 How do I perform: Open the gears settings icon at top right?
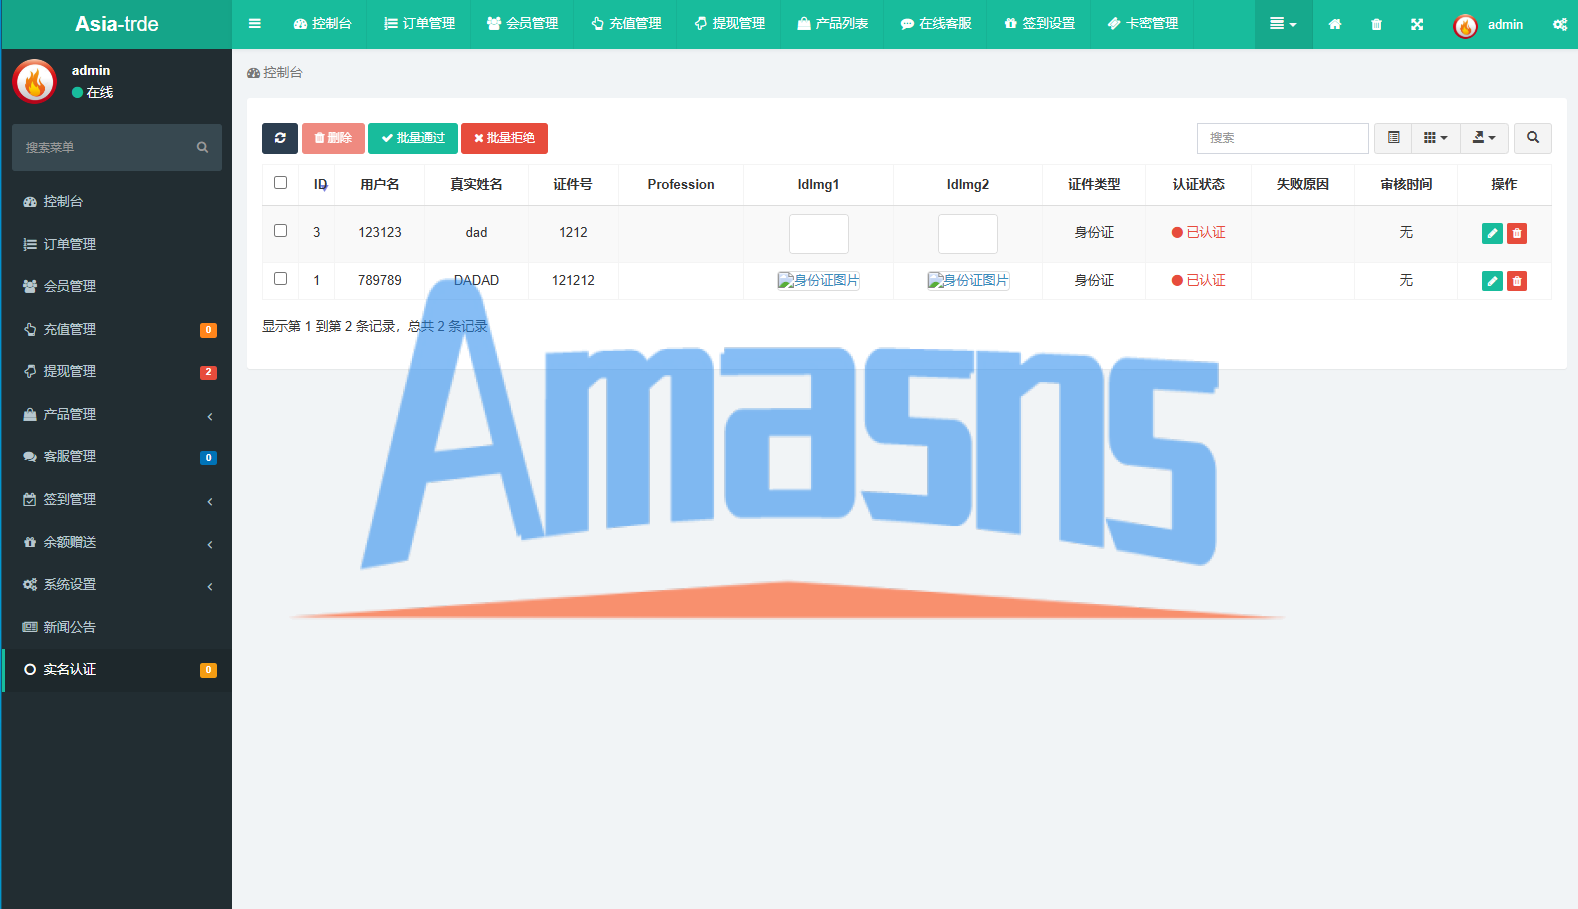(x=1560, y=24)
